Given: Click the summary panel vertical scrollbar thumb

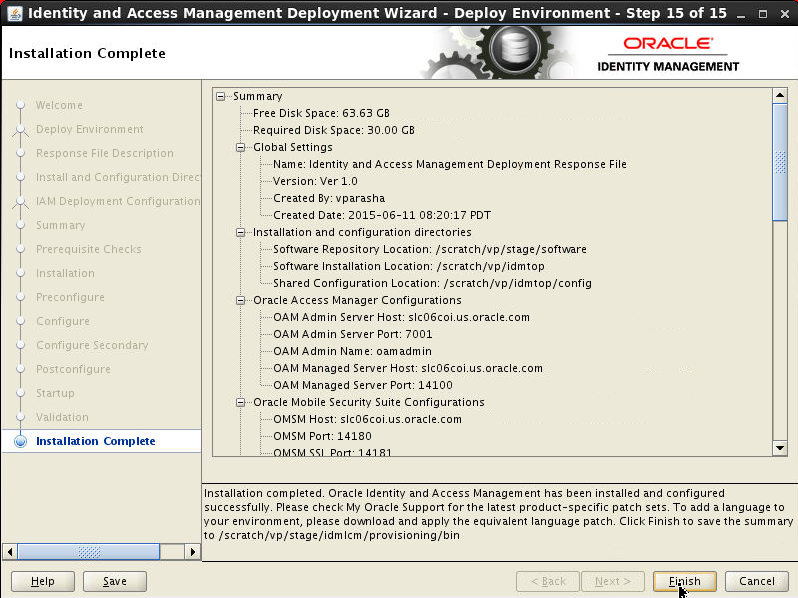Looking at the screenshot, I should pos(780,162).
